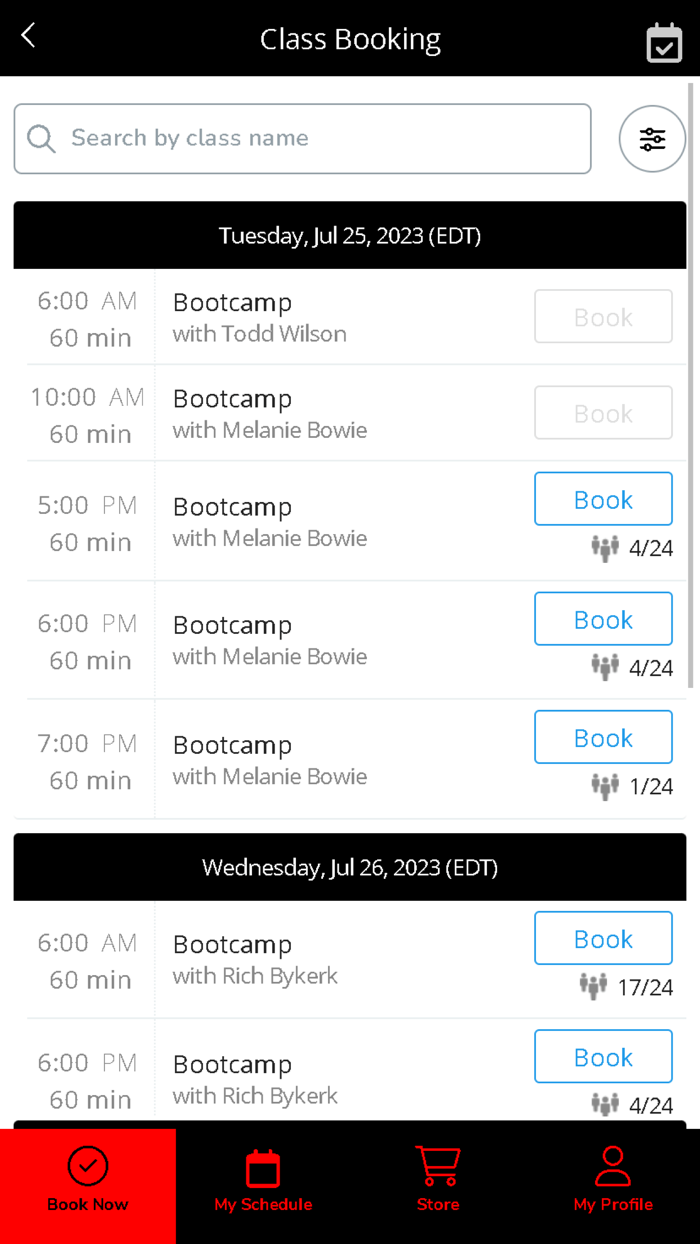Select the Wednesday, Jul 26 date header
This screenshot has height=1244, width=700.
point(349,867)
